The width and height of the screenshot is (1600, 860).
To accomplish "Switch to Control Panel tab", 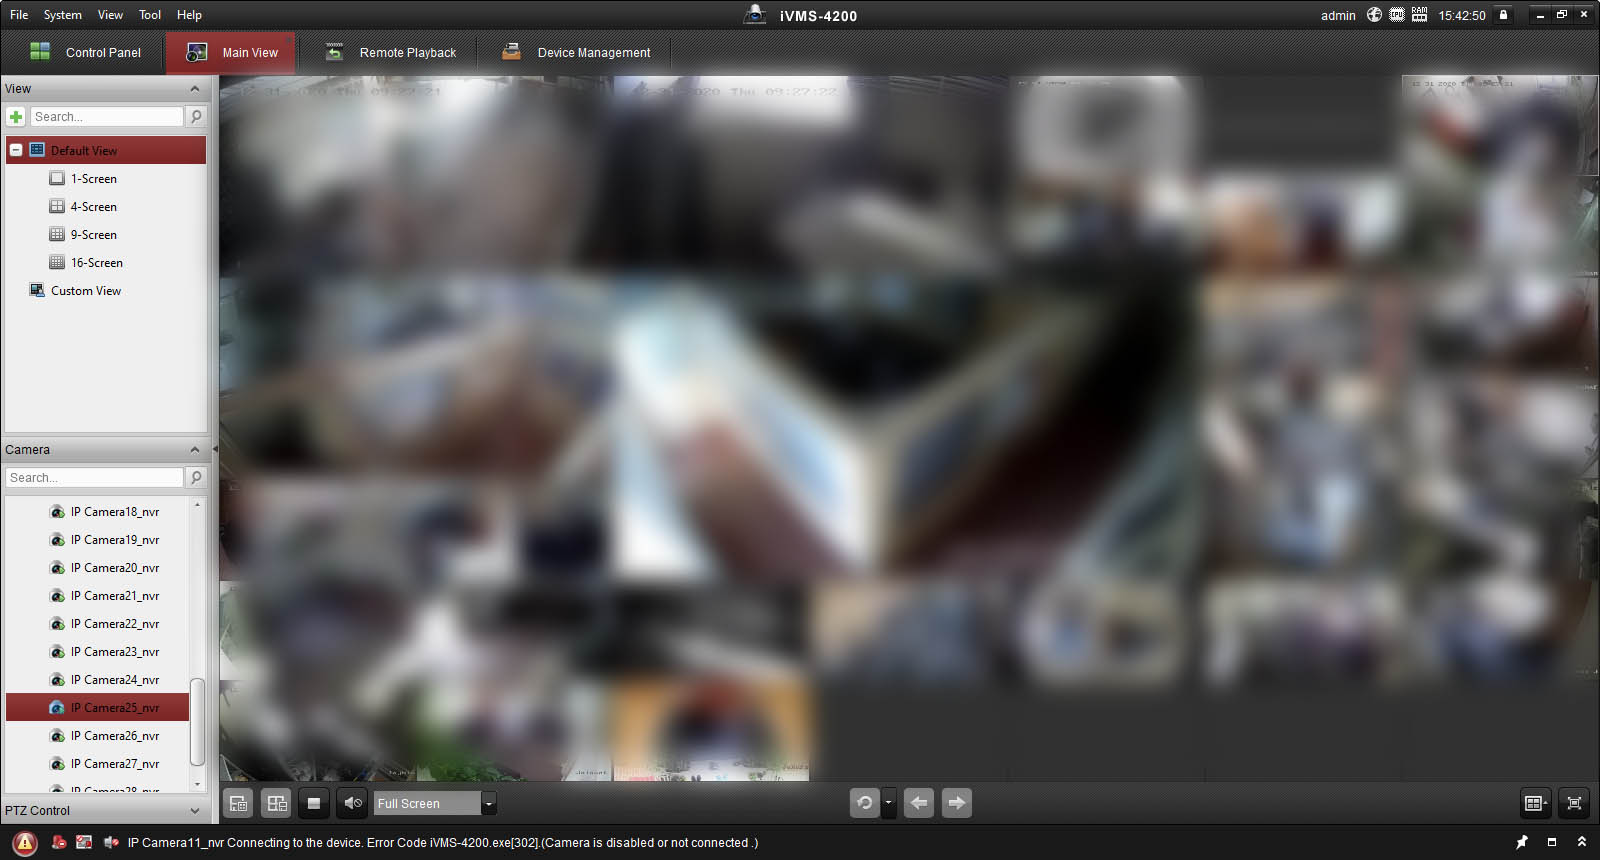I will (x=85, y=53).
